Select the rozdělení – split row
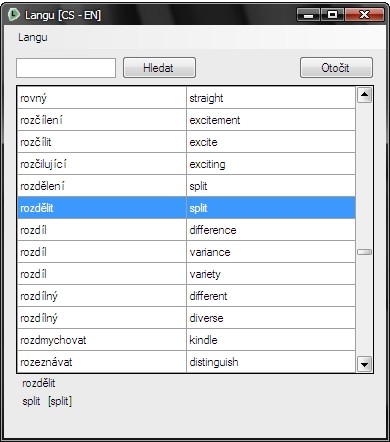 186,186
